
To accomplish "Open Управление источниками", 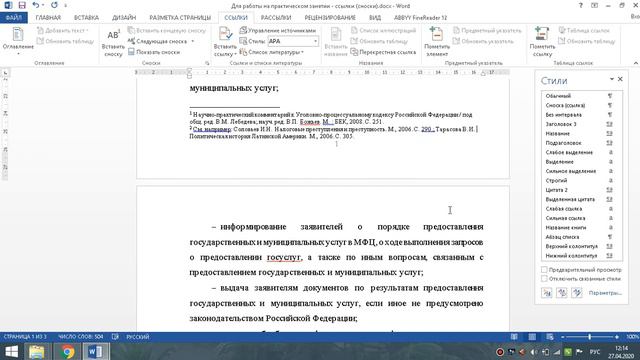I will tap(278, 31).
